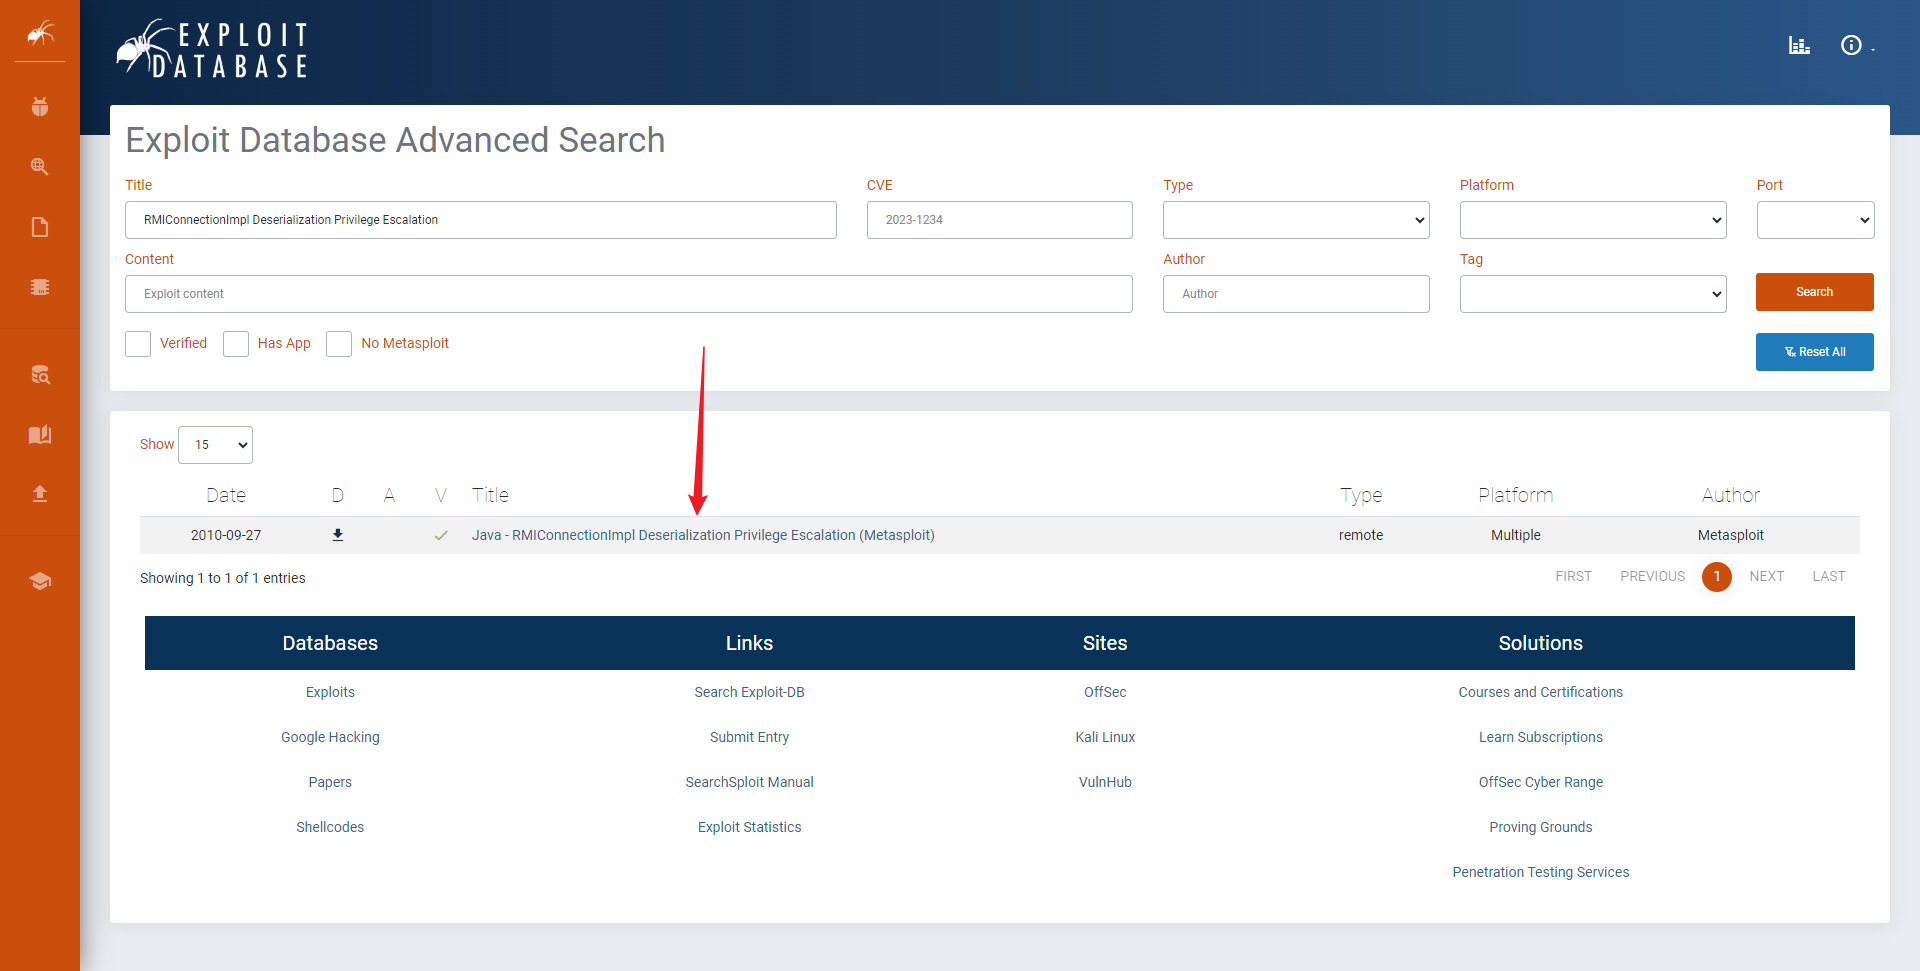Expand the Tag dropdown
Screen dimensions: 1920x971
[1593, 294]
